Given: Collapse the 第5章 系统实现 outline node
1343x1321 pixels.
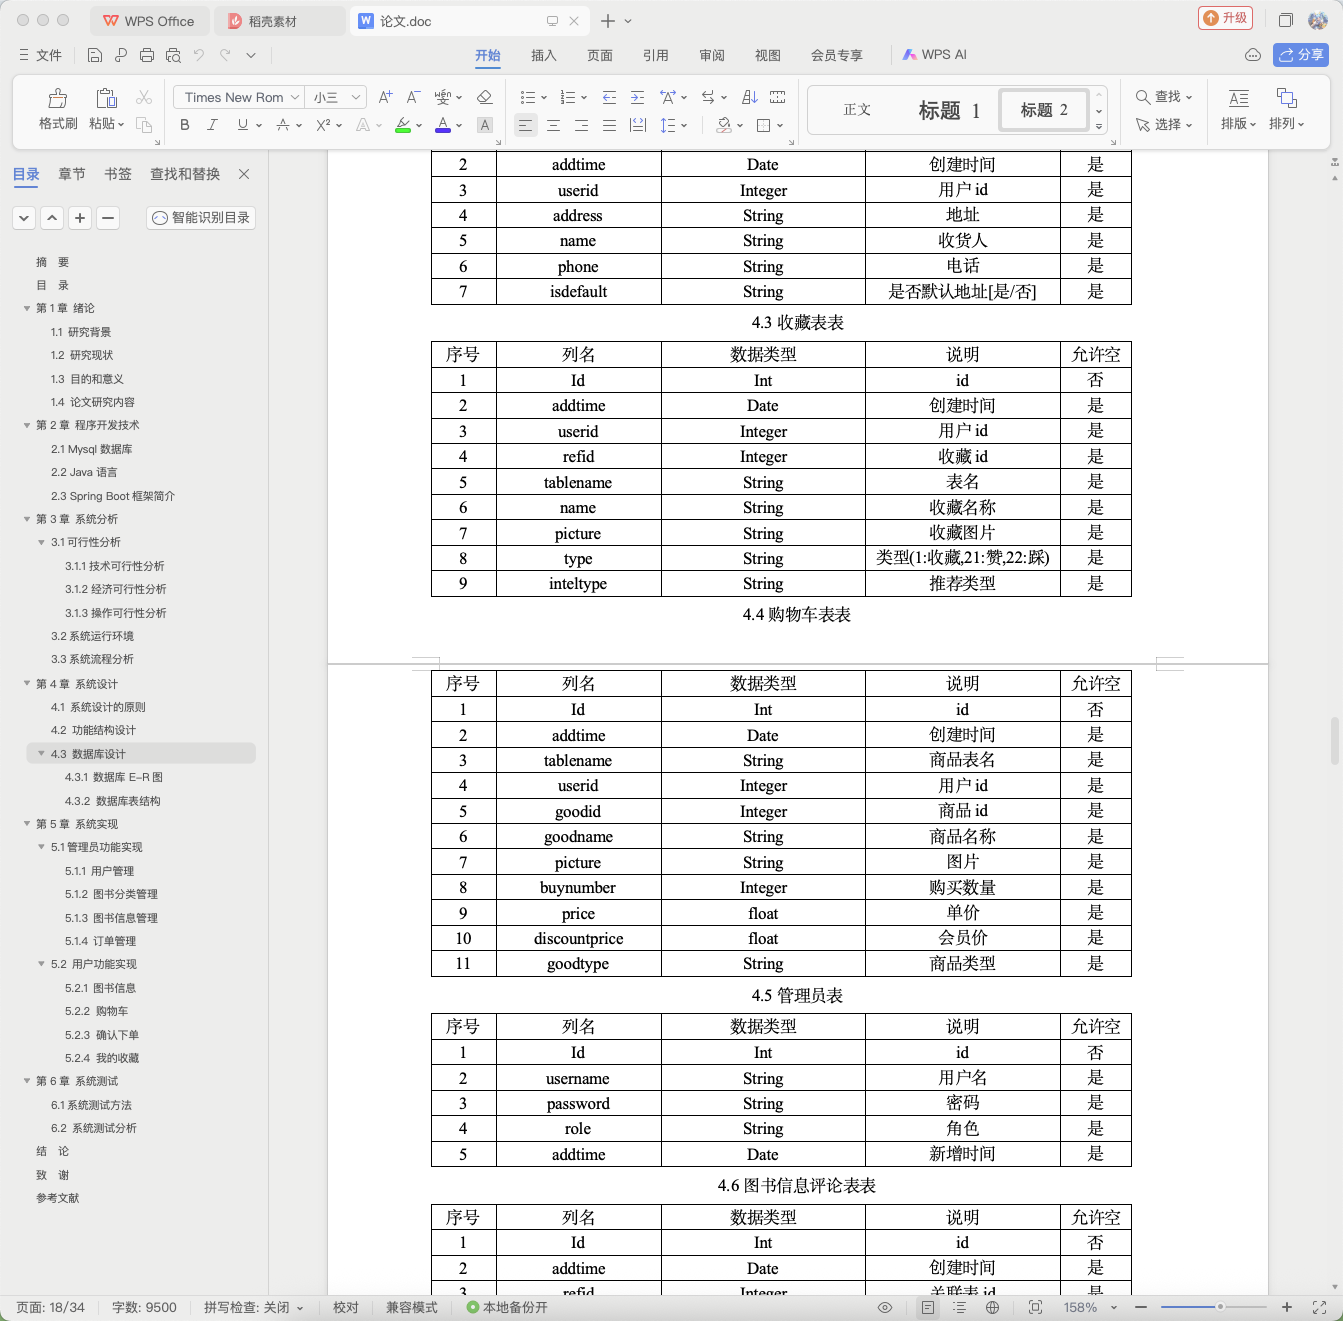Looking at the screenshot, I should tap(27, 824).
